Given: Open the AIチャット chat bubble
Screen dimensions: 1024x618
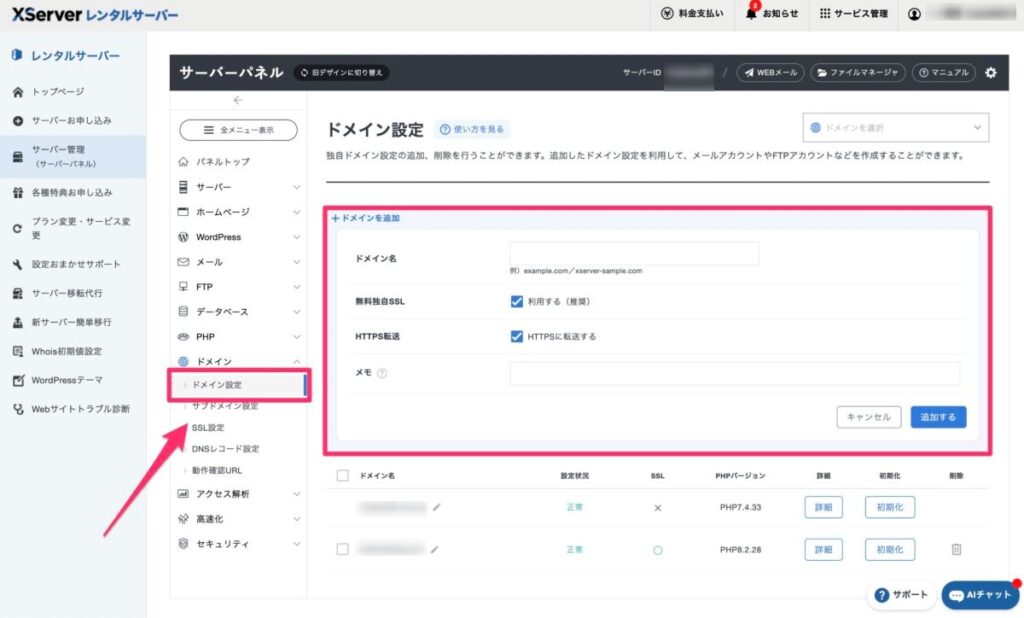Looking at the screenshot, I should [980, 595].
